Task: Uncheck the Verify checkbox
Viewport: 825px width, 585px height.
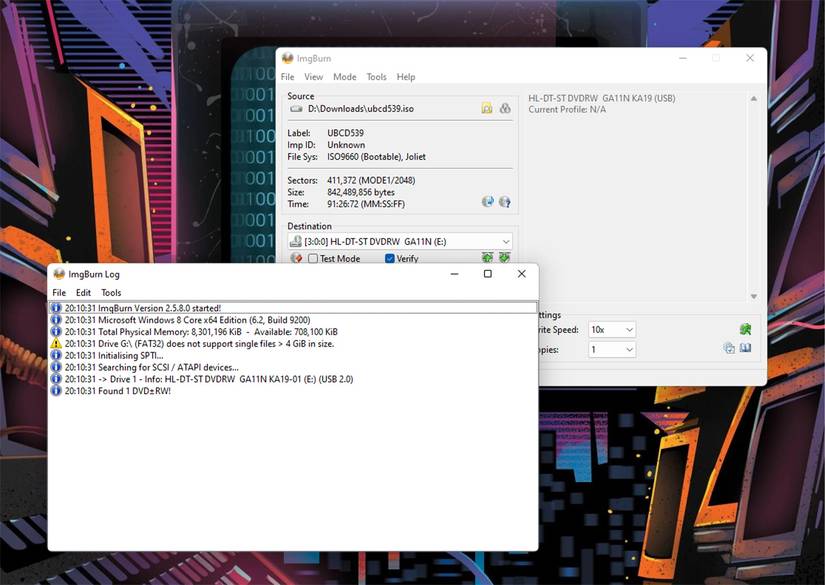Action: (x=390, y=258)
